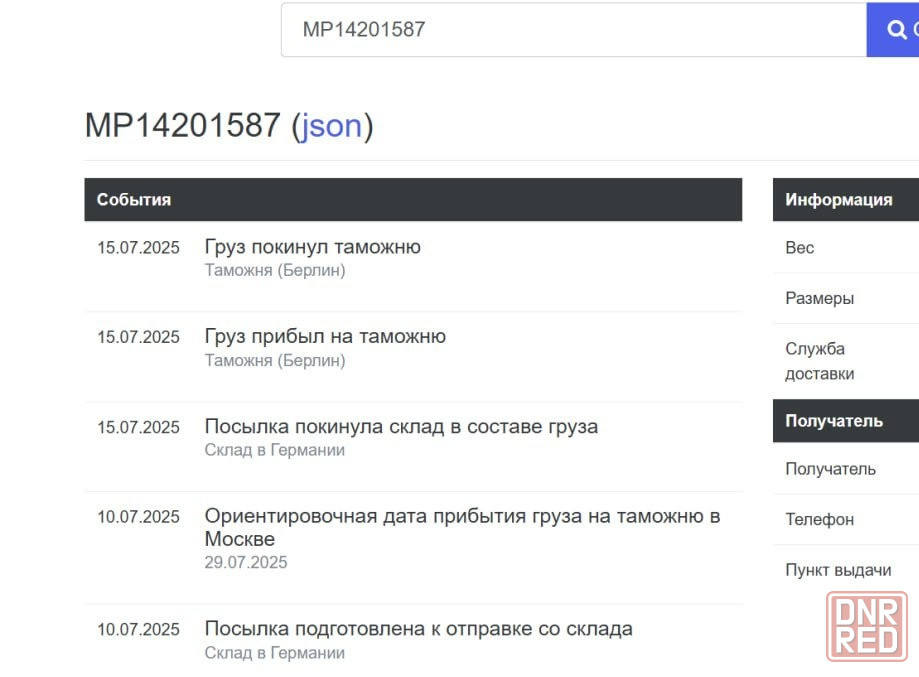This screenshot has height=677, width=919.
Task: Focus the tracking number search field
Action: [573, 30]
